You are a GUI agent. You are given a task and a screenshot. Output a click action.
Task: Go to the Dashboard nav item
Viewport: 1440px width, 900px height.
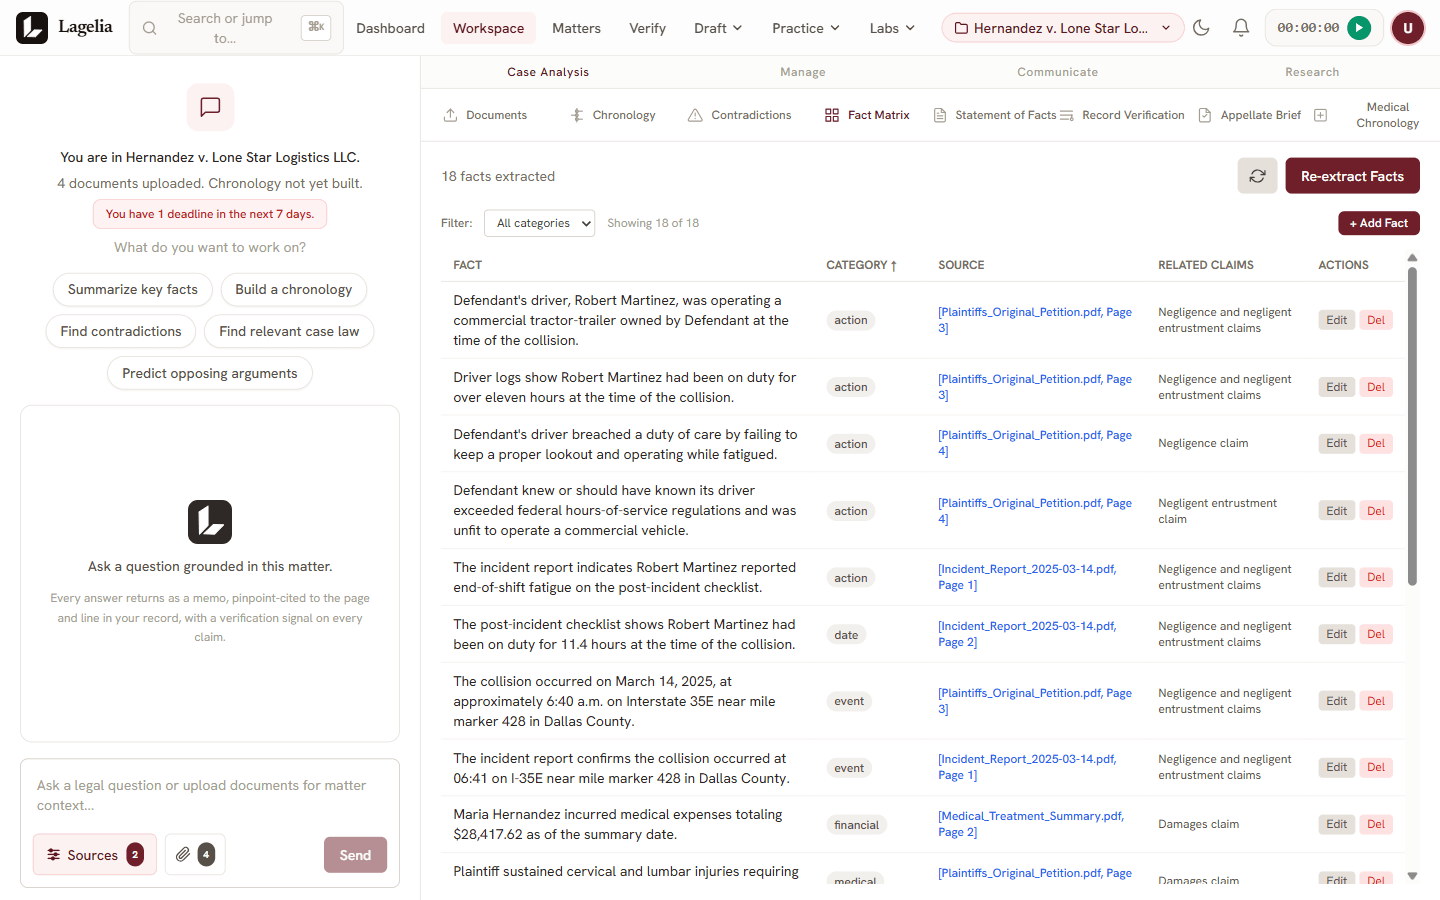point(390,28)
